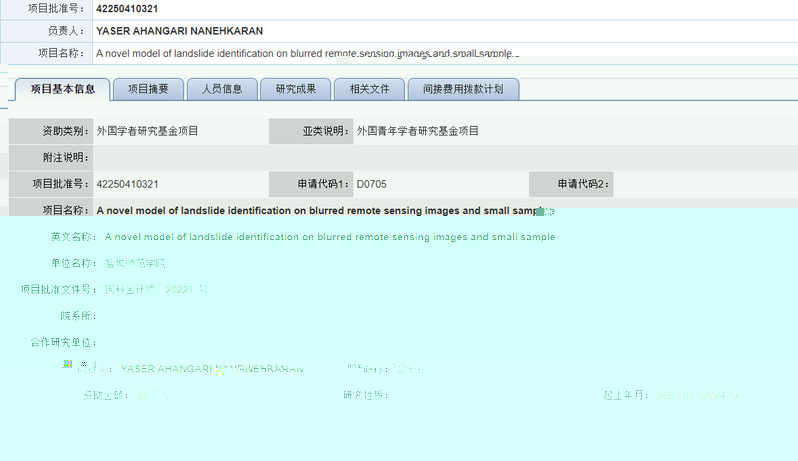This screenshot has width=798, height=461.
Task: Click the 单位名称 value
Action: (x=135, y=263)
